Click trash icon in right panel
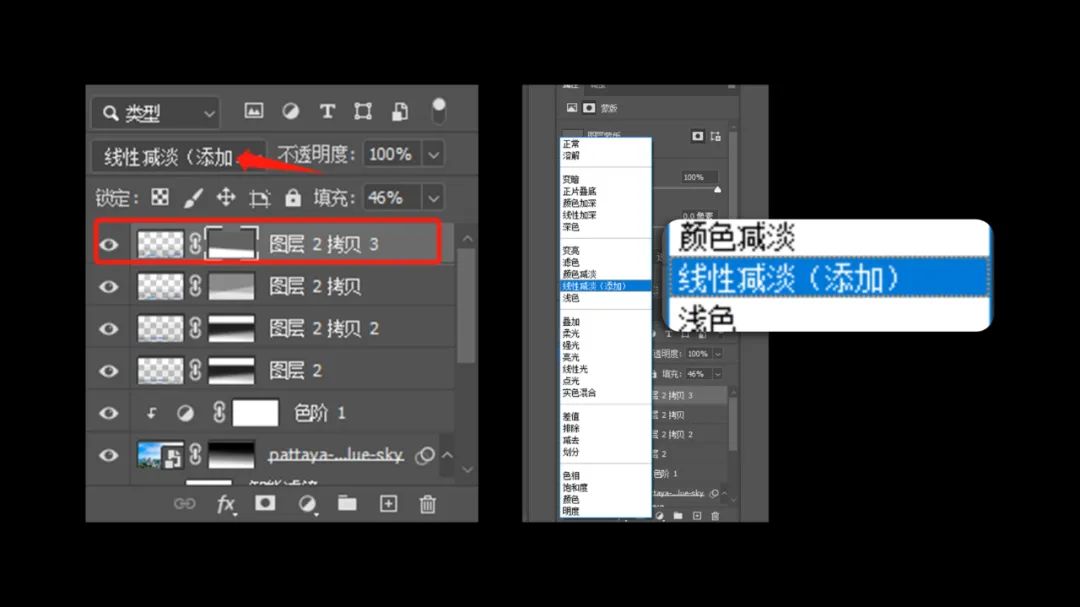 click(x=715, y=515)
